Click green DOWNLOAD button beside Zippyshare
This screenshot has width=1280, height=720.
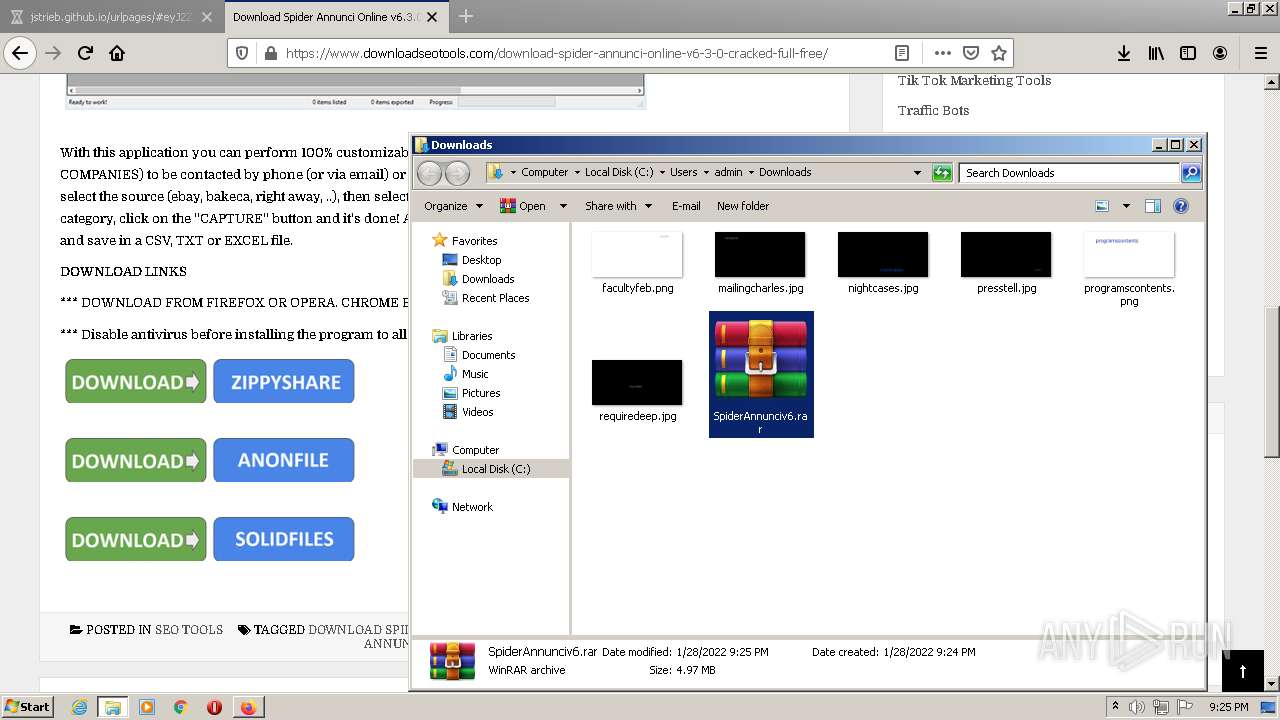(x=136, y=382)
